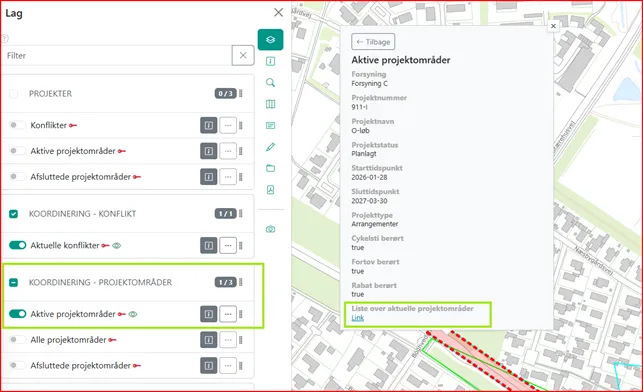Image resolution: width=643 pixels, height=392 pixels.
Task: Select the KOORDINERING - PROJEKTOMRÅDER group label
Action: click(x=100, y=282)
